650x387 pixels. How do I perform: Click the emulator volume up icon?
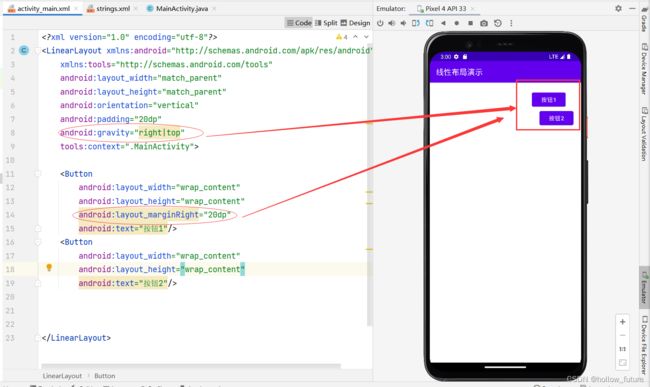pyautogui.click(x=392, y=23)
